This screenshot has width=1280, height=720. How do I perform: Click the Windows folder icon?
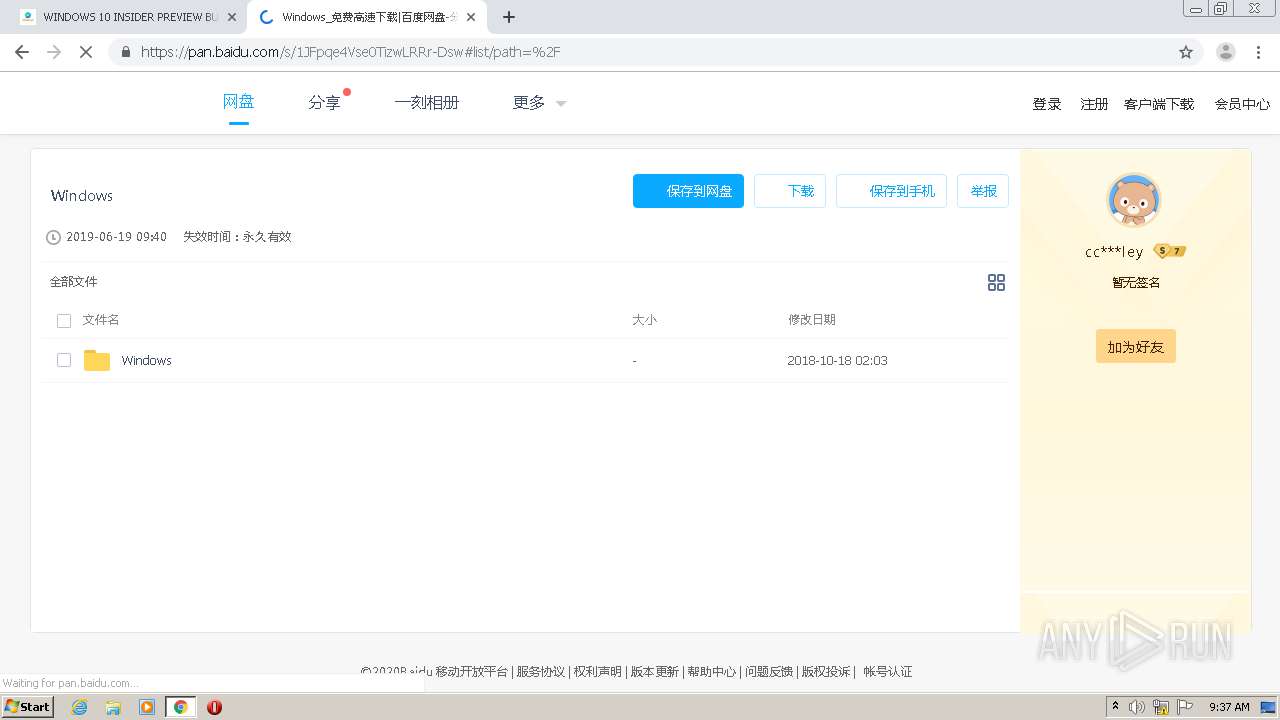click(x=97, y=360)
